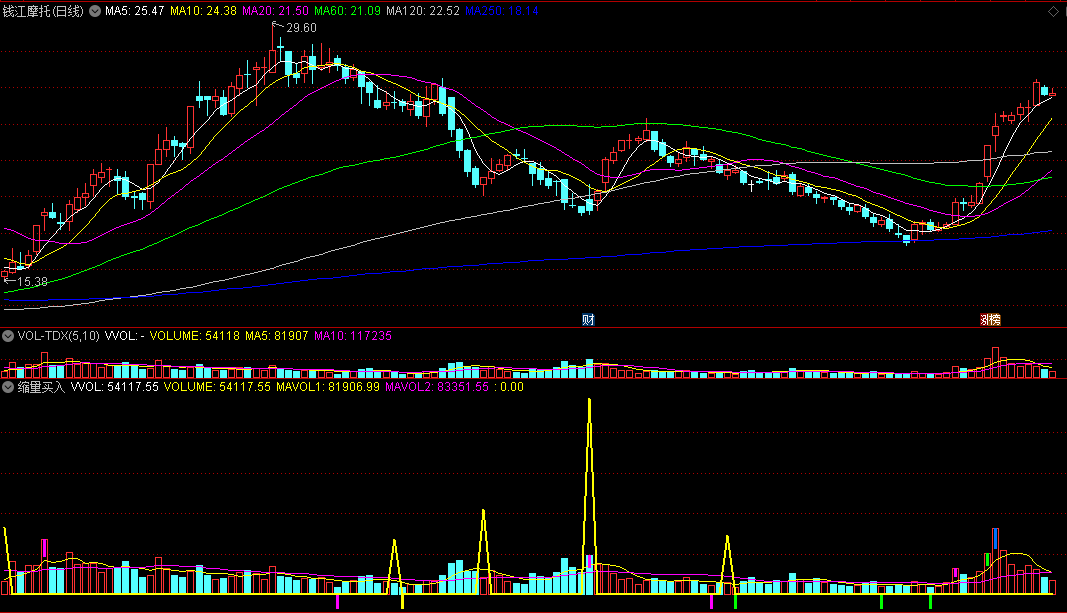
Task: Click the 钱江摩托(日线) chart title
Action: click(x=44, y=11)
